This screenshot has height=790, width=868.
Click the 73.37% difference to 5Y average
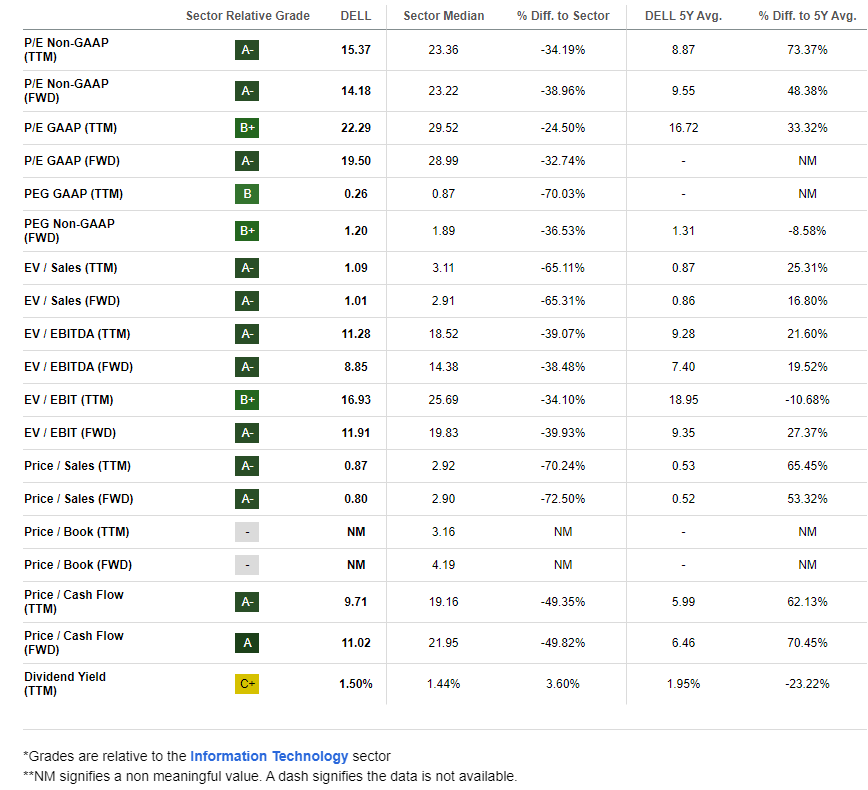pyautogui.click(x=807, y=50)
